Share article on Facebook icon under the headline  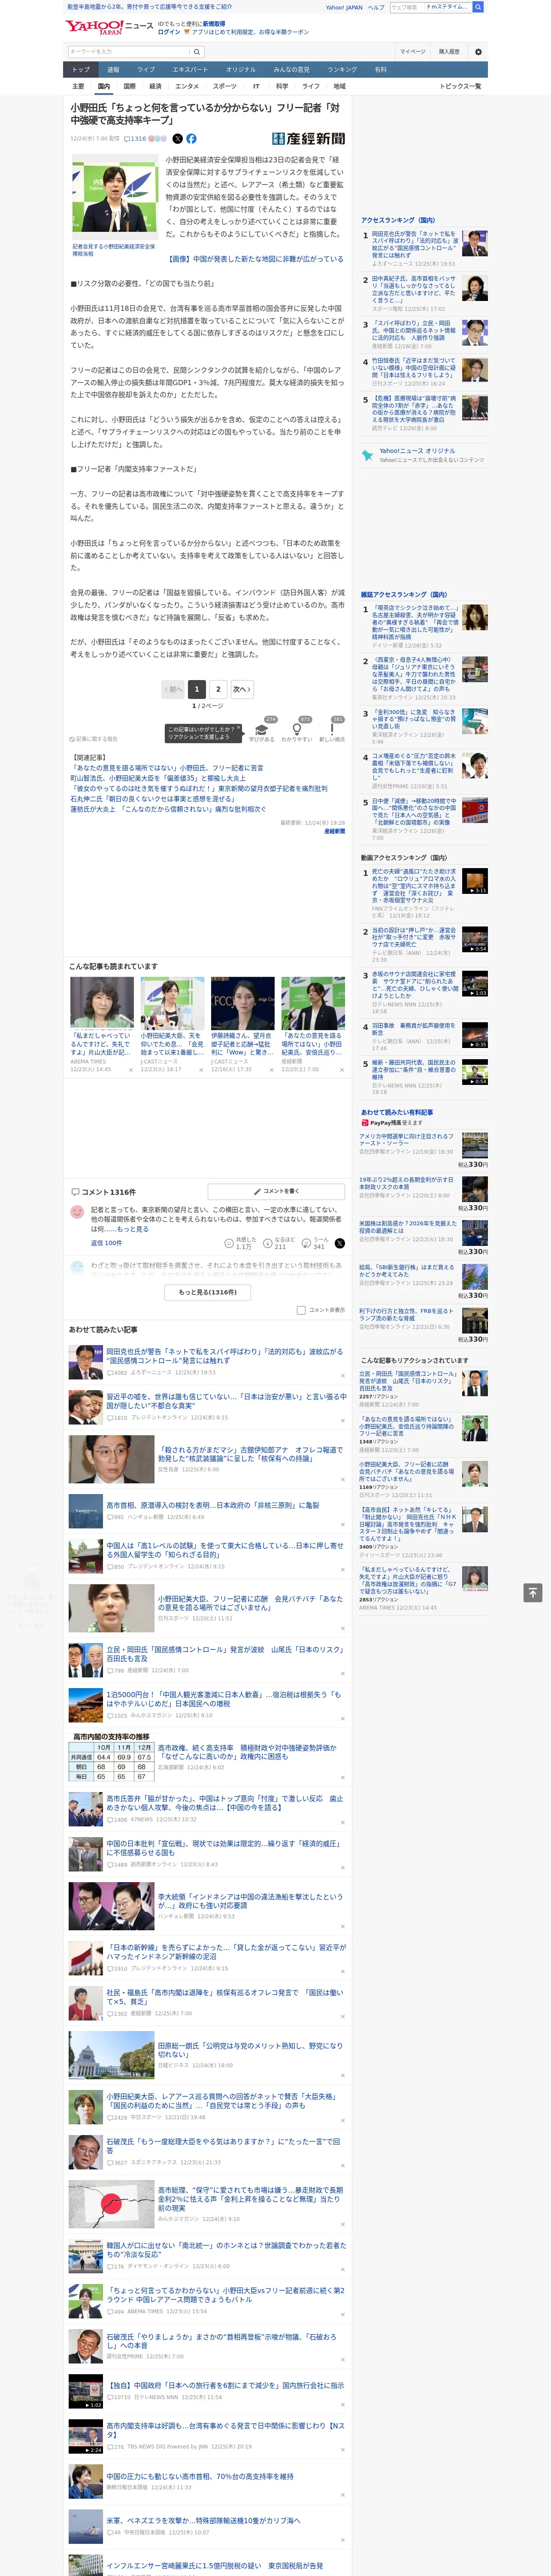point(191,139)
